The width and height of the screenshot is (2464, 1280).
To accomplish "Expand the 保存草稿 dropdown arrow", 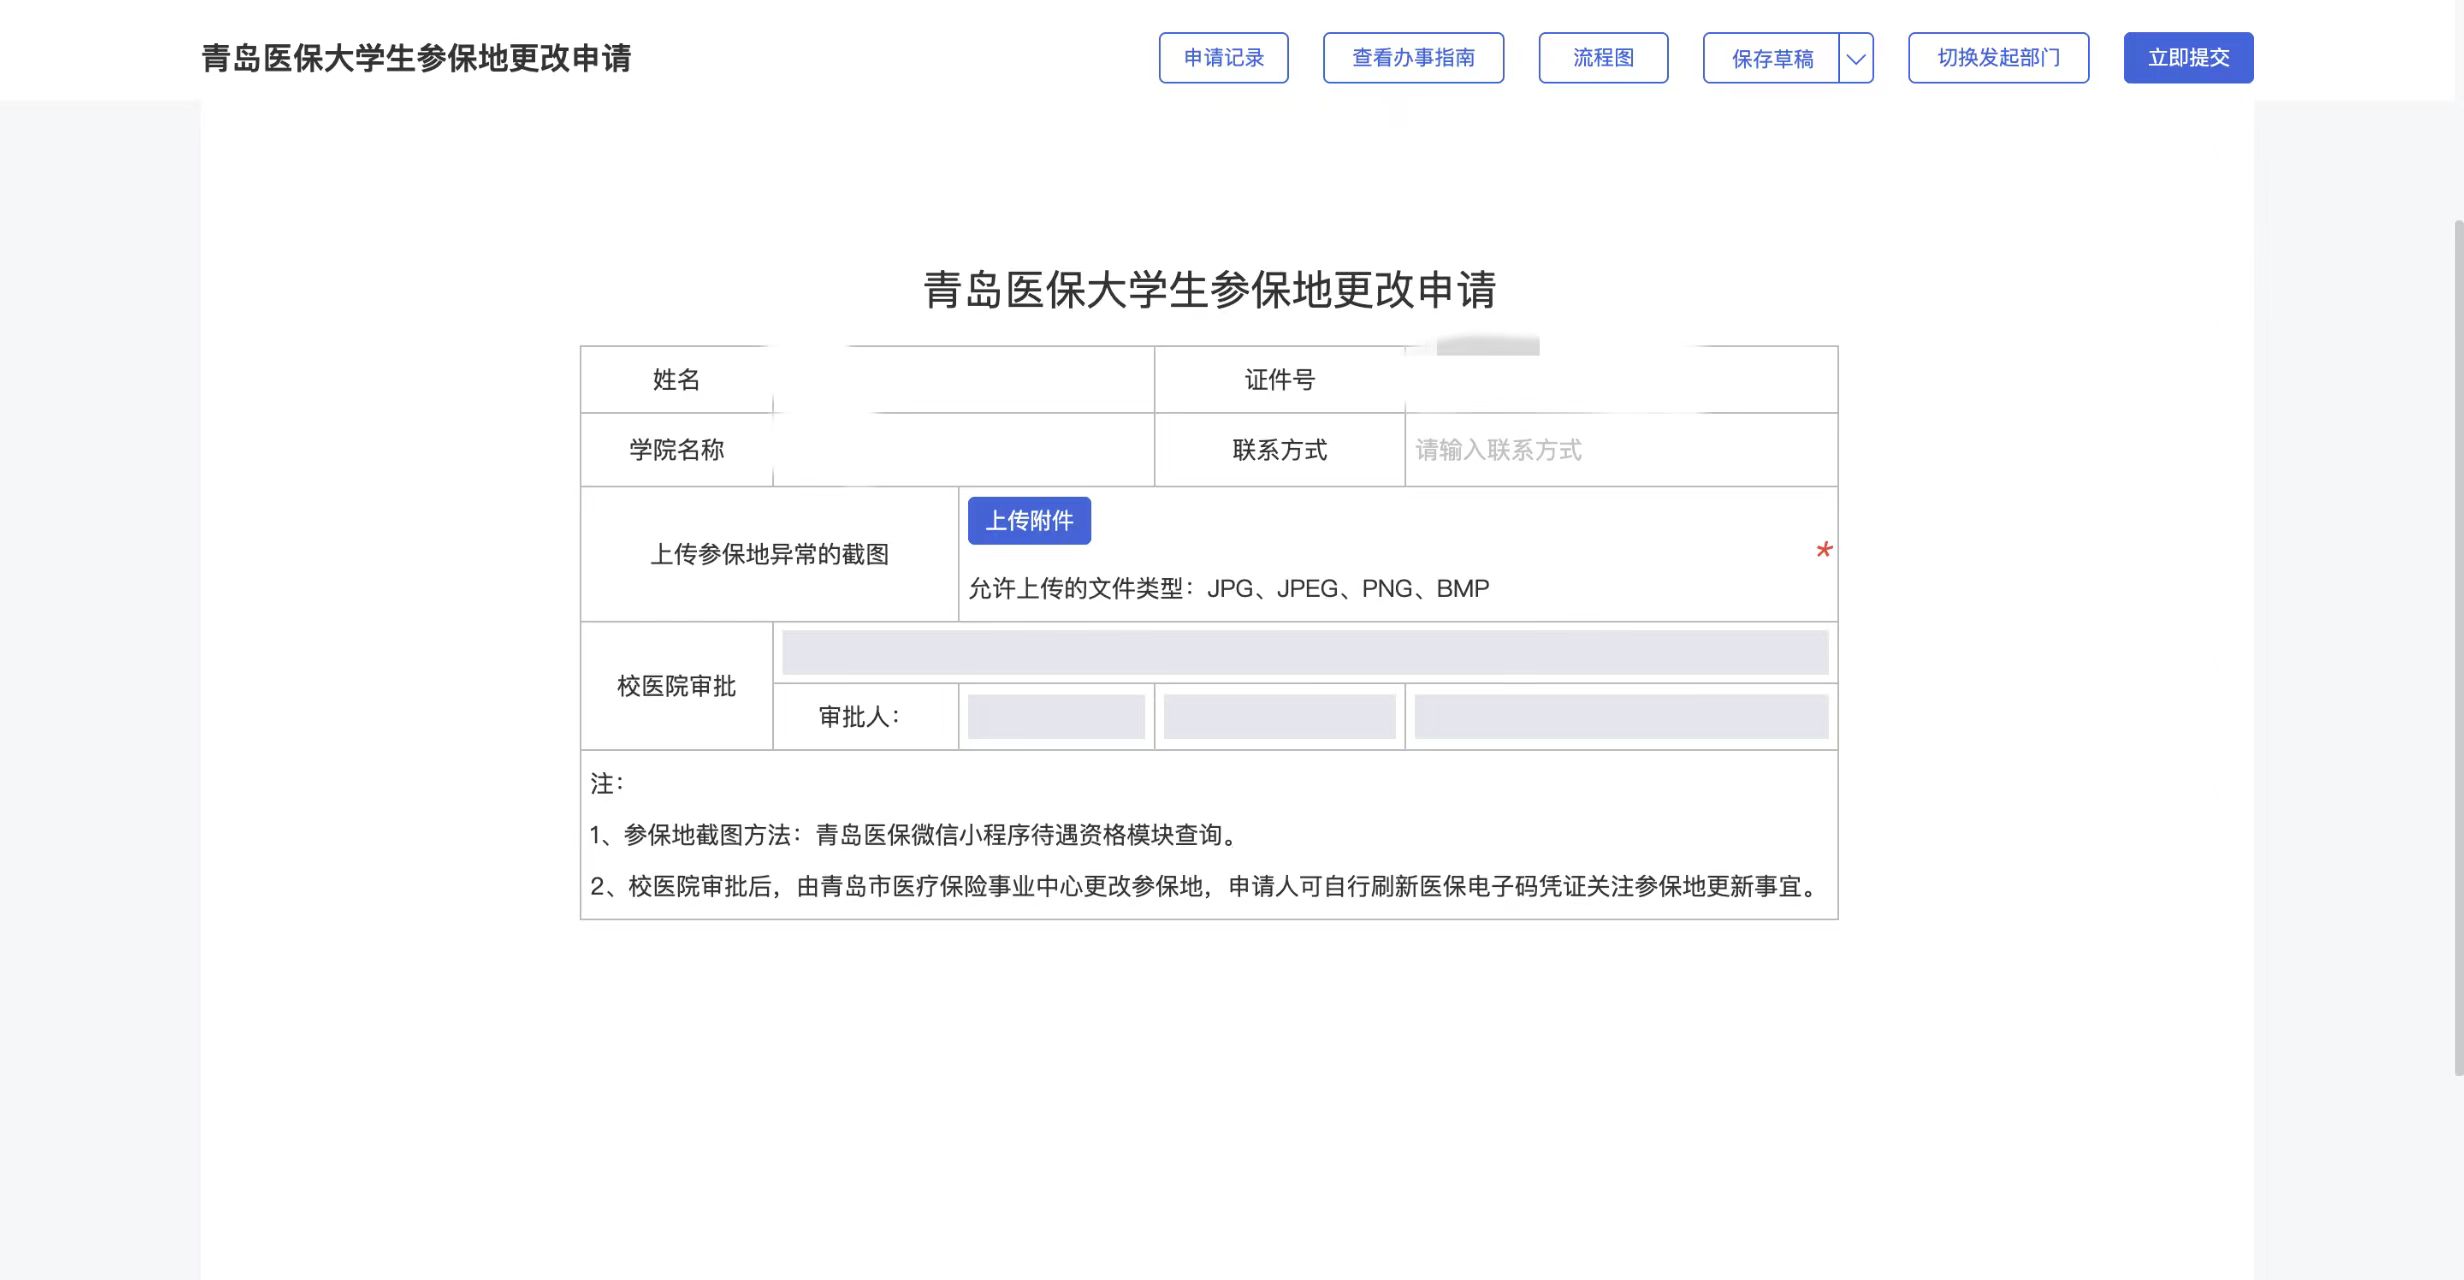I will pyautogui.click(x=1856, y=59).
